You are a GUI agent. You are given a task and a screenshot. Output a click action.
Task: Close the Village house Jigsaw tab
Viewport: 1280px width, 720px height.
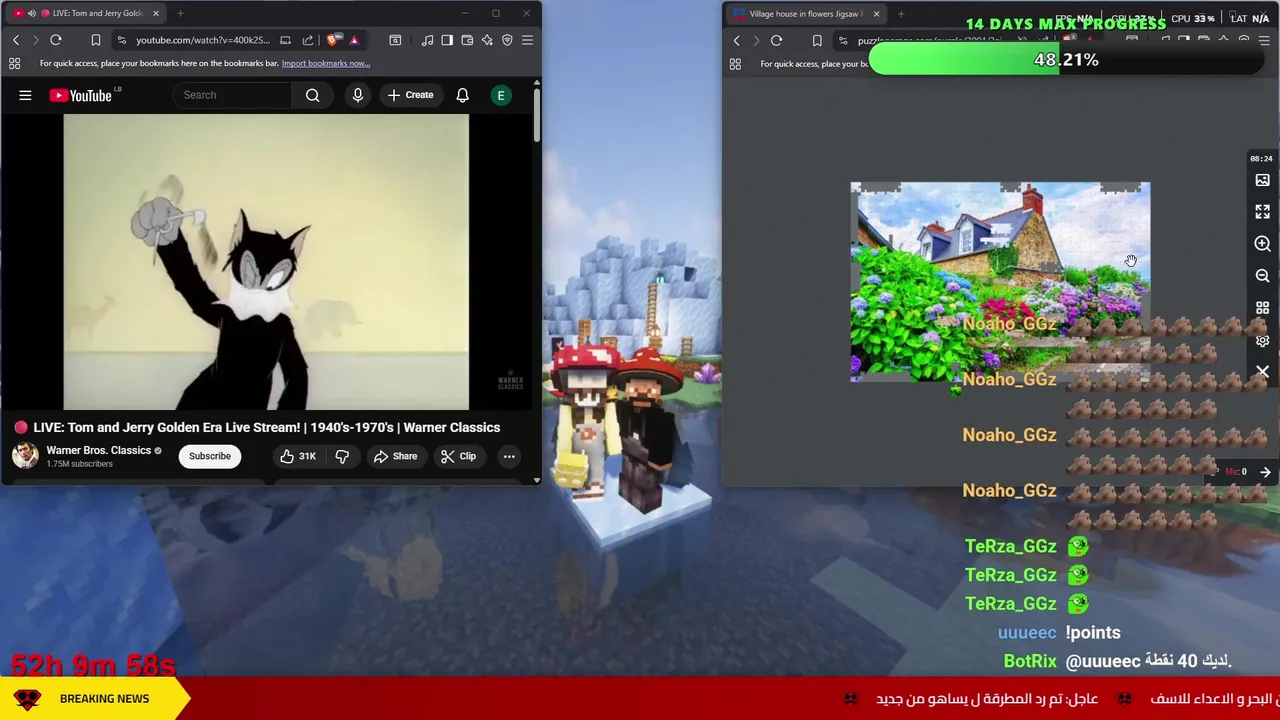click(876, 14)
